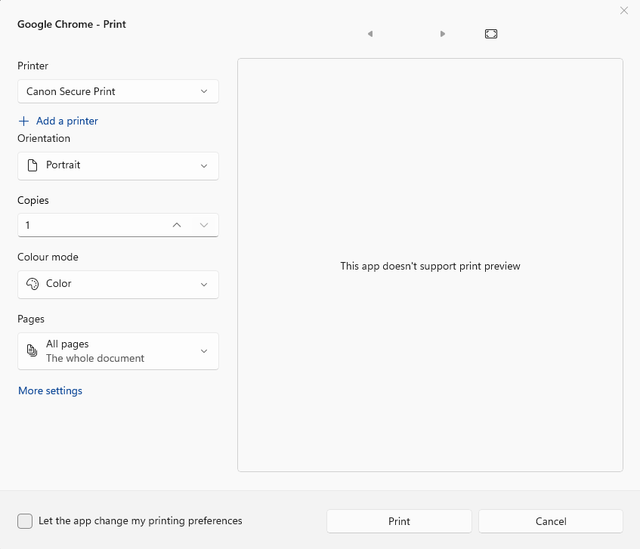Click the Add a printer link
The width and height of the screenshot is (640, 549).
click(67, 121)
